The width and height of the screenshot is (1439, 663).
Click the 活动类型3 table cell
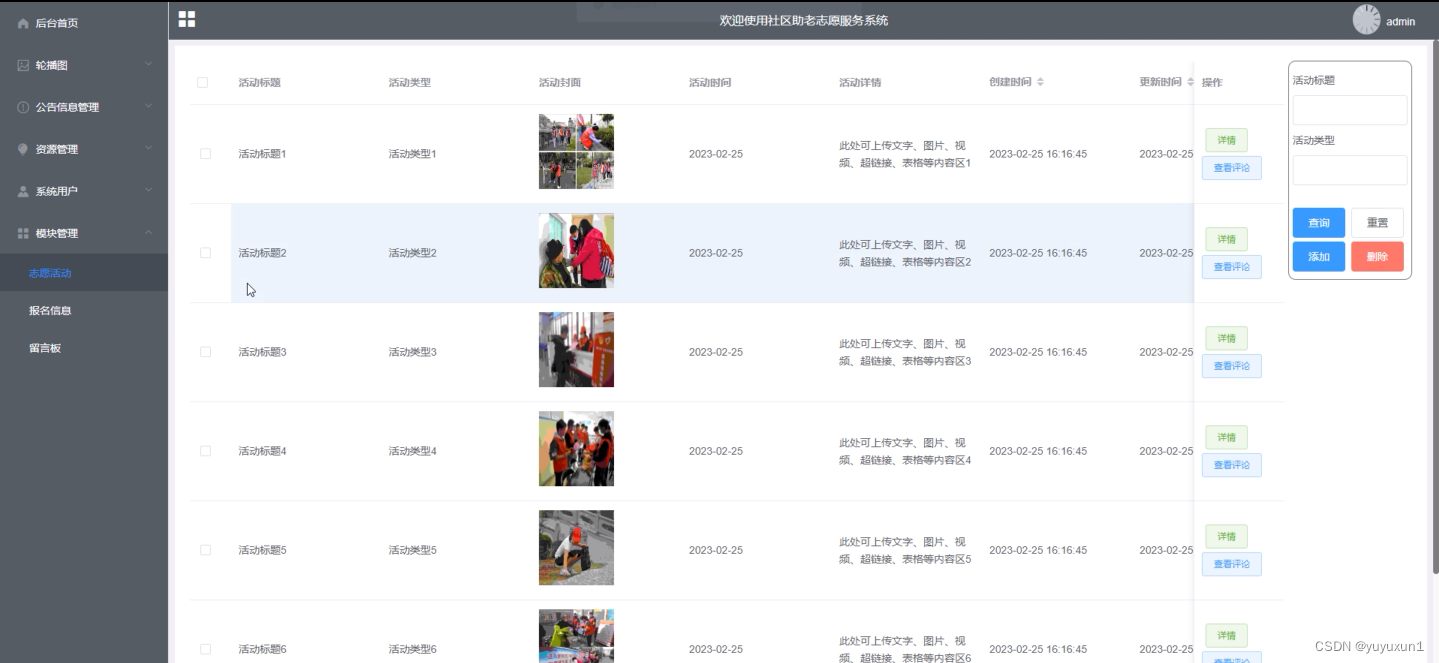tap(412, 352)
